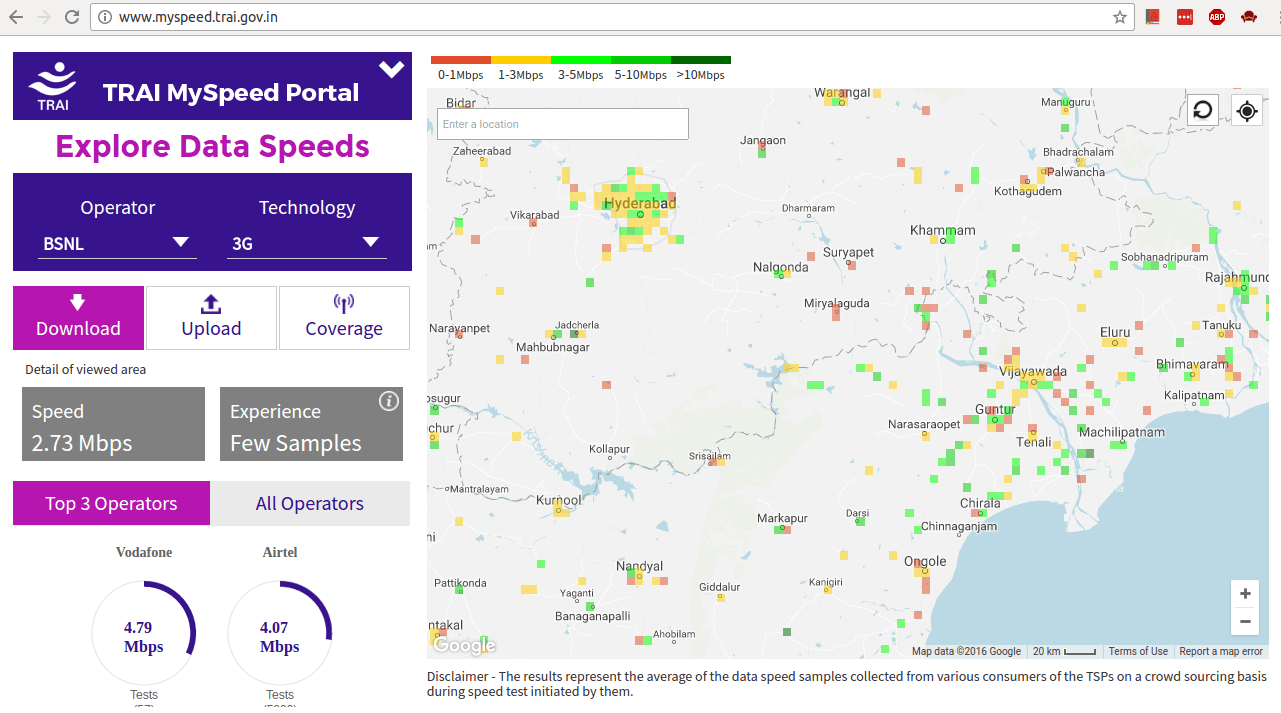
Task: Focus the Enter a location search box
Action: [563, 124]
